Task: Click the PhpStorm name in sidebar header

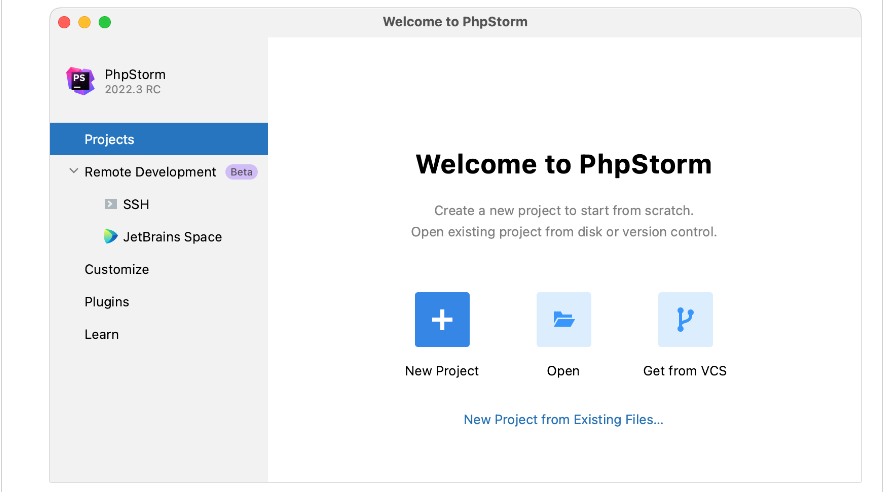Action: click(135, 74)
